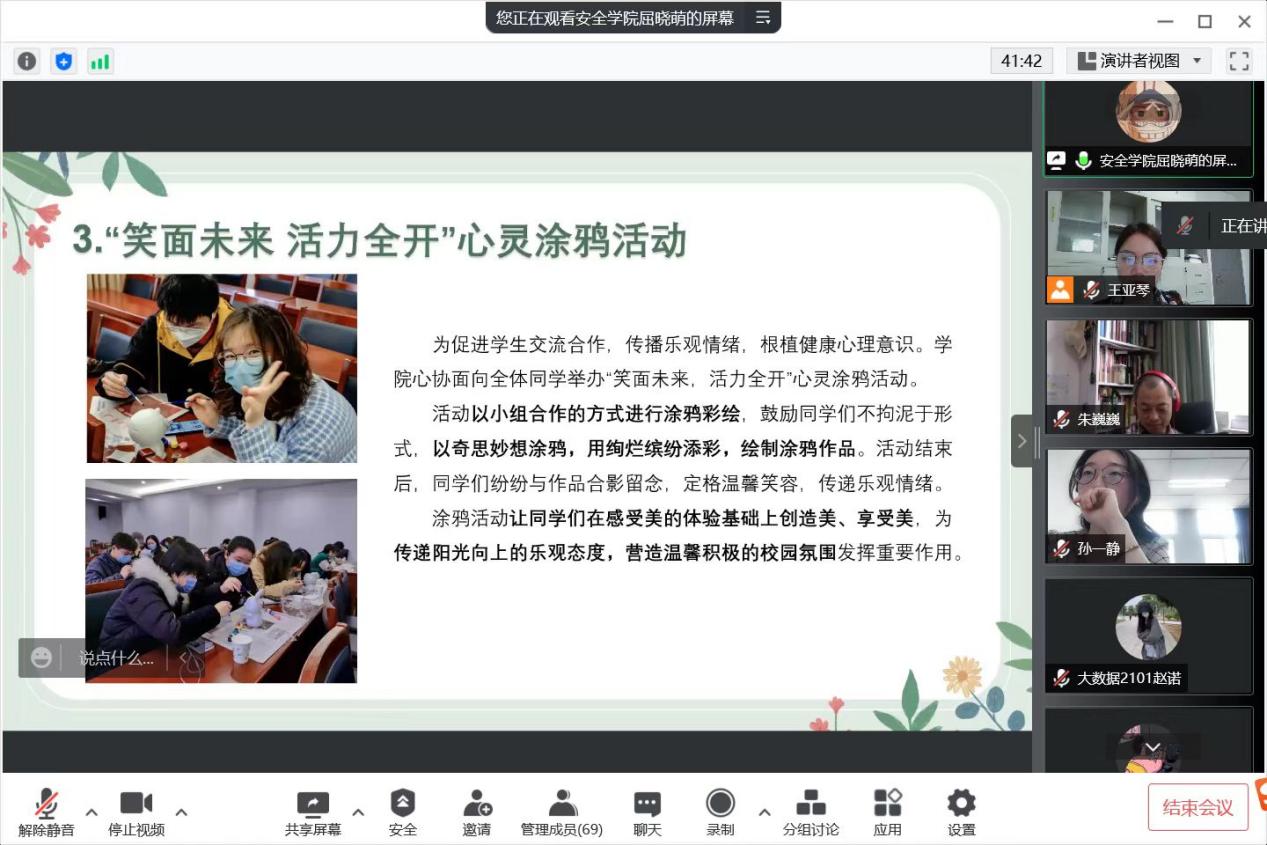Select 王亚琴 video thumbnail
This screenshot has width=1267, height=845.
tap(1148, 247)
